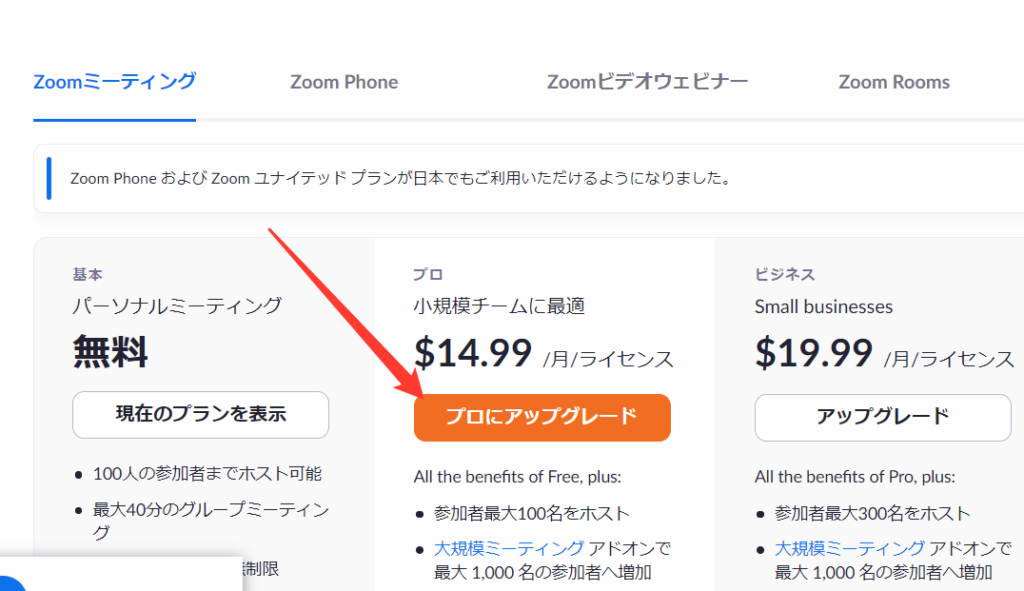Click the blue circular icon at bottom-left corner

[x=10, y=586]
